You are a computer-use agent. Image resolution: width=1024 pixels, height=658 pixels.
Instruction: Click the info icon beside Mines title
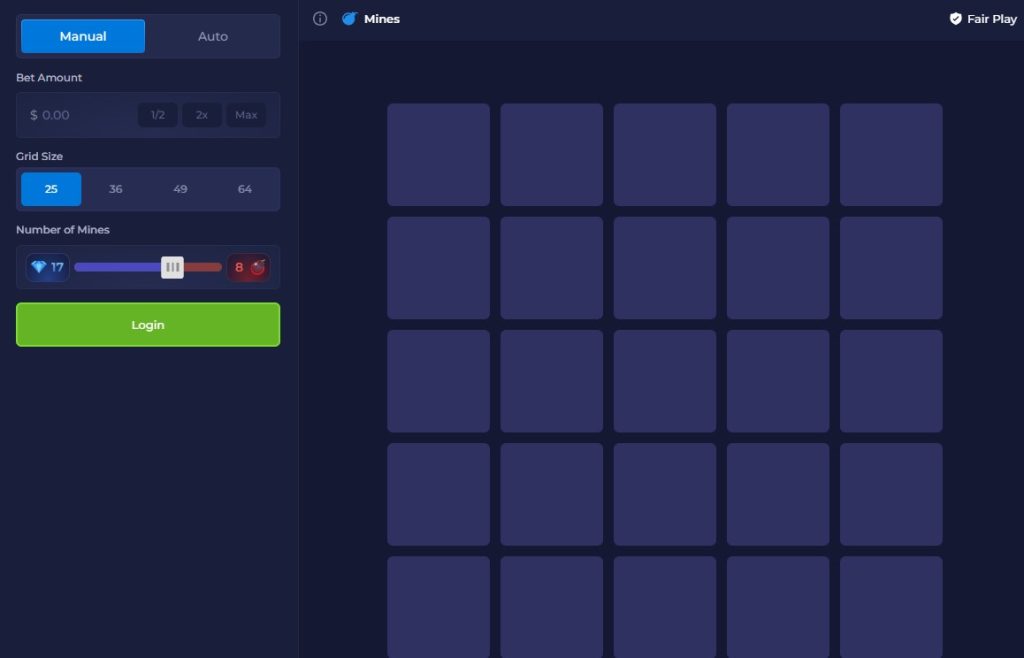click(320, 19)
